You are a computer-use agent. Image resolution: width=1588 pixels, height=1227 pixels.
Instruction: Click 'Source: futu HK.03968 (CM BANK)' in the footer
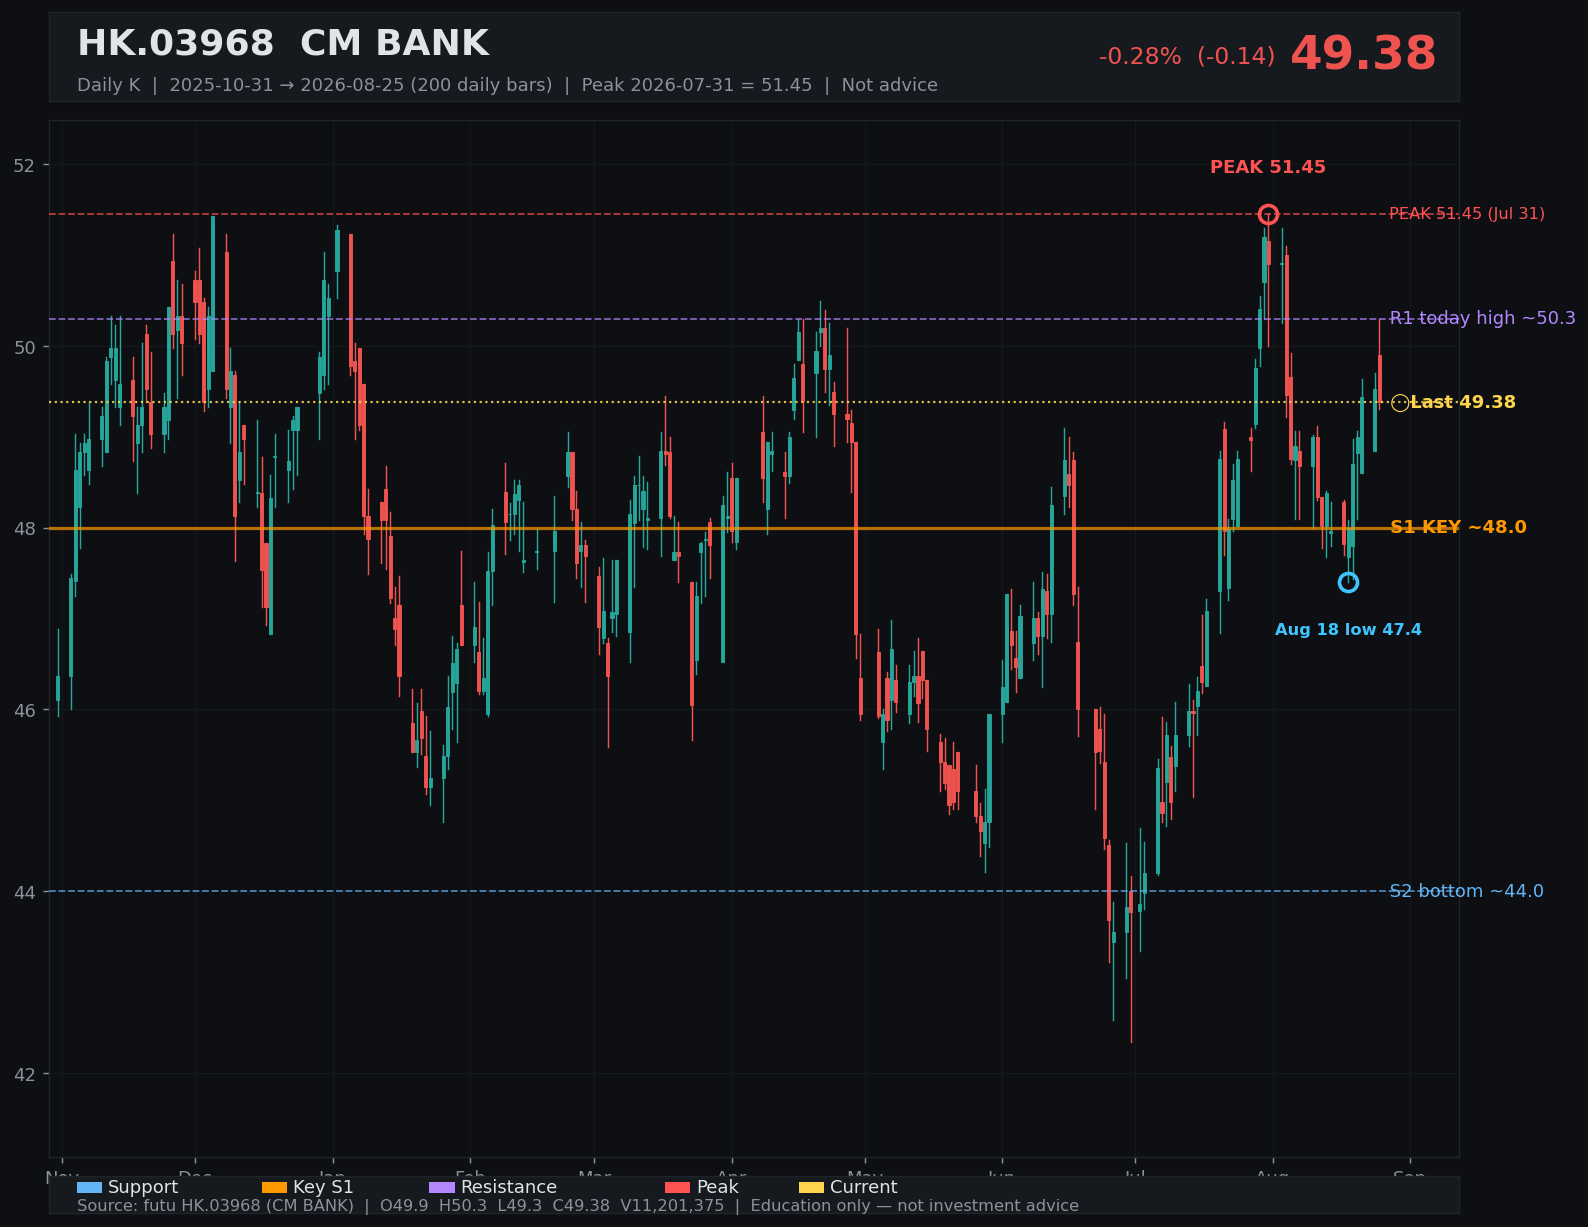tap(215, 1206)
